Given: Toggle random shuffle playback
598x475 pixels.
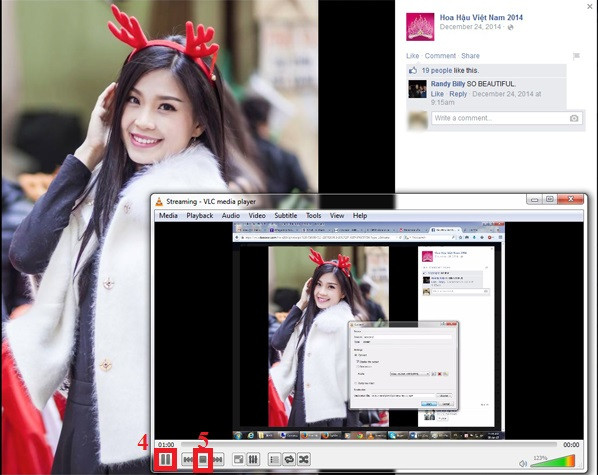Looking at the screenshot, I should coord(304,460).
